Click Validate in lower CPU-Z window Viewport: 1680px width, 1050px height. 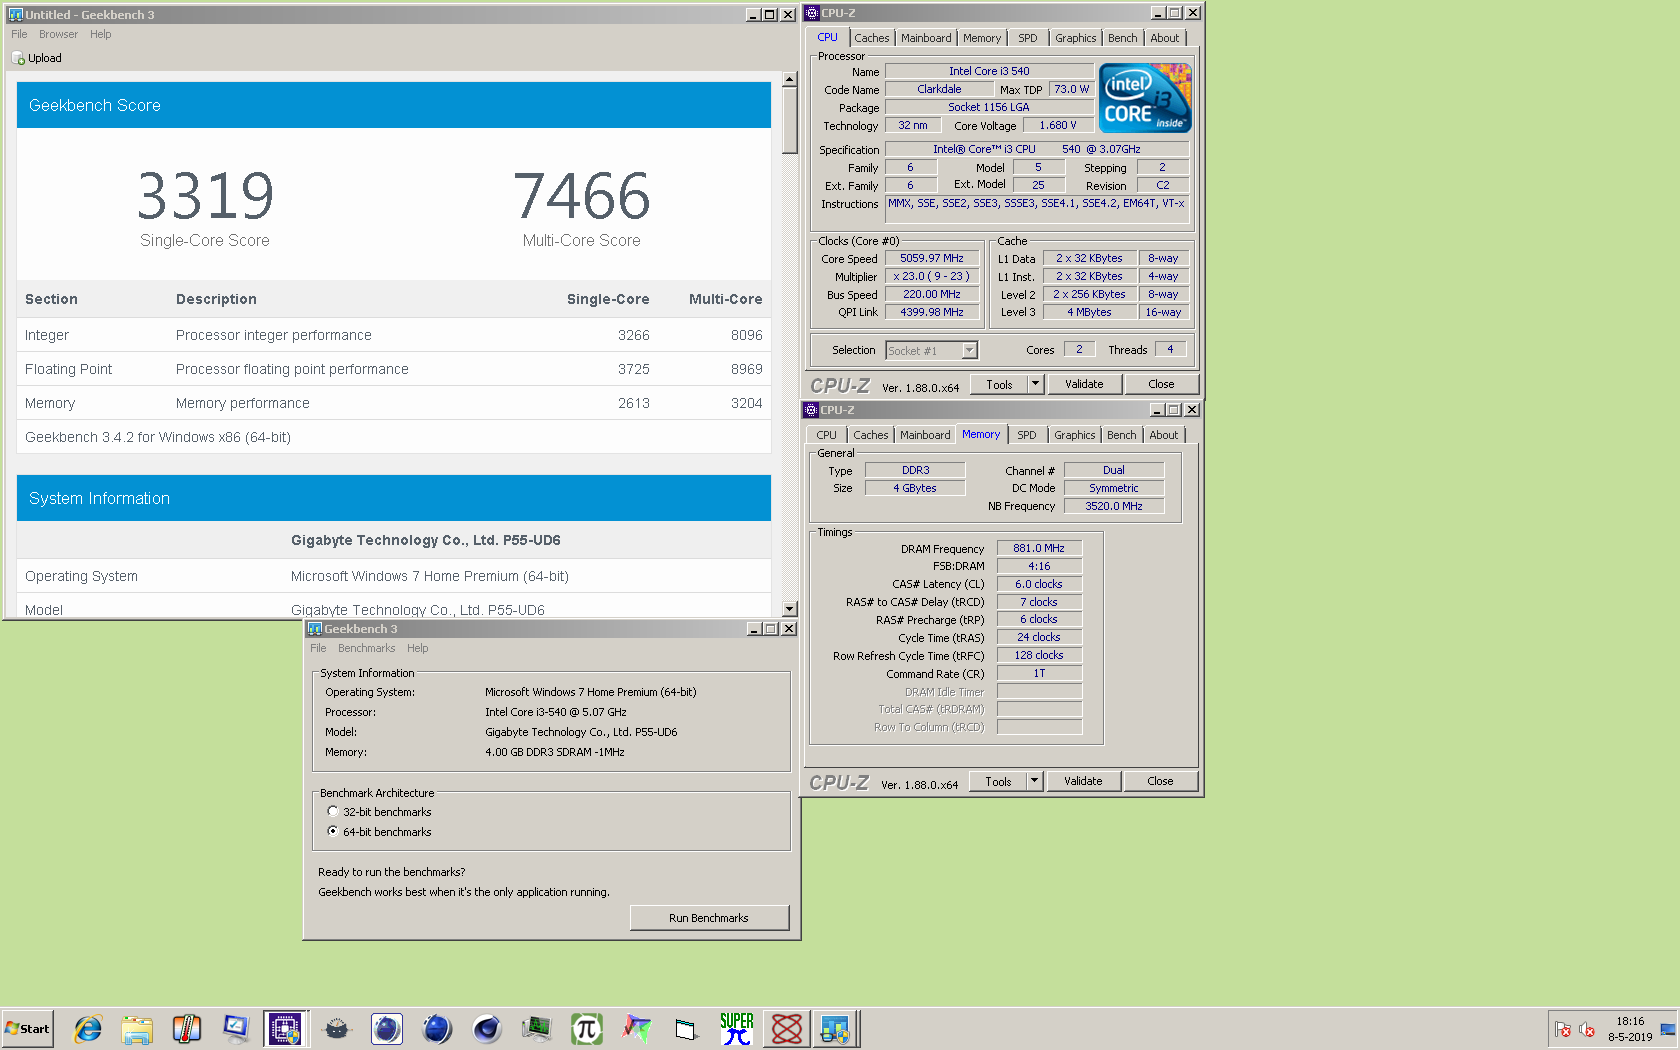pyautogui.click(x=1083, y=781)
